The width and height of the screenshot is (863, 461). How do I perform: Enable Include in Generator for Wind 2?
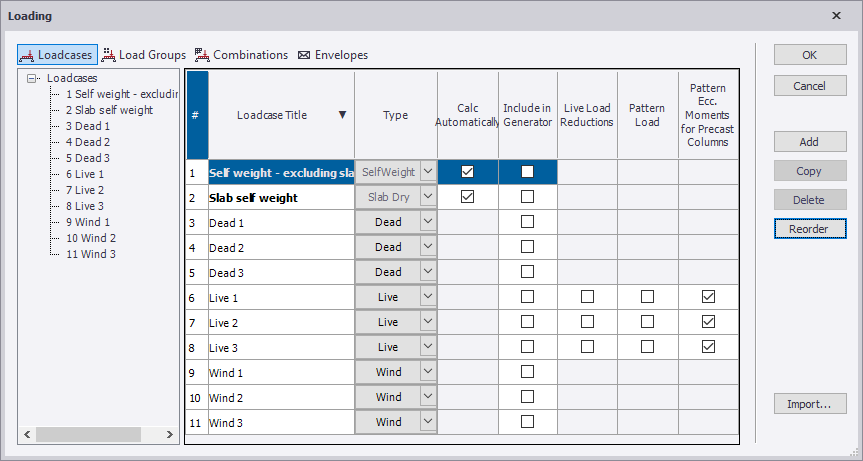coord(527,397)
